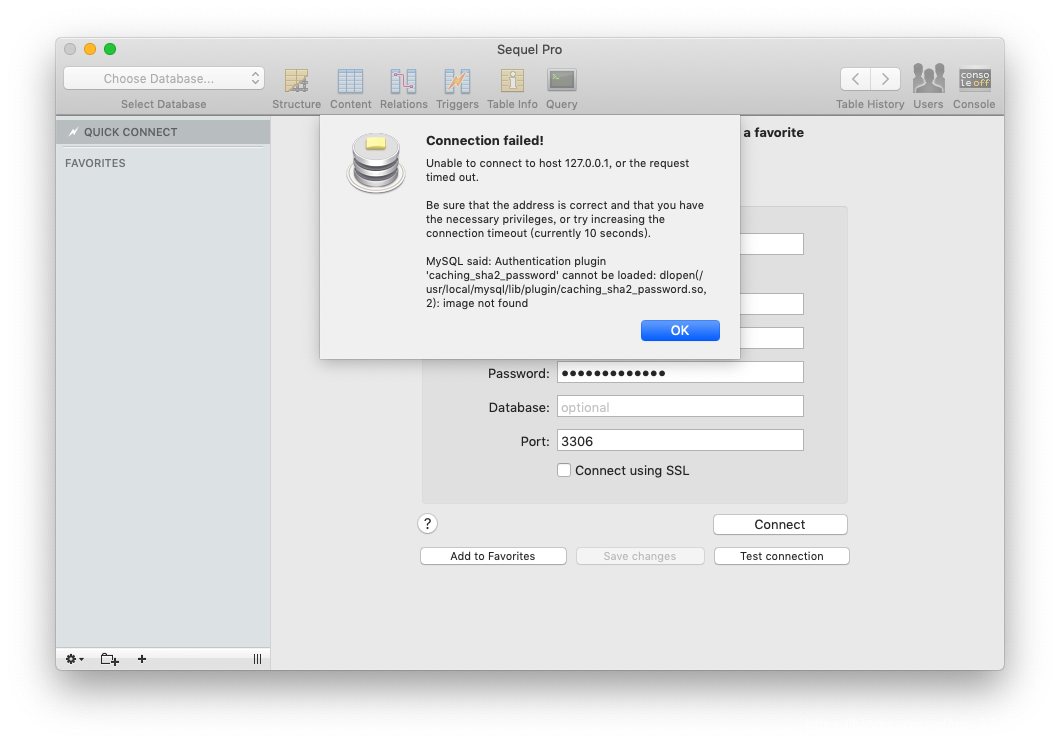Click the 'Connection failed!' heading
Screen dimensions: 1060x744
tap(485, 141)
